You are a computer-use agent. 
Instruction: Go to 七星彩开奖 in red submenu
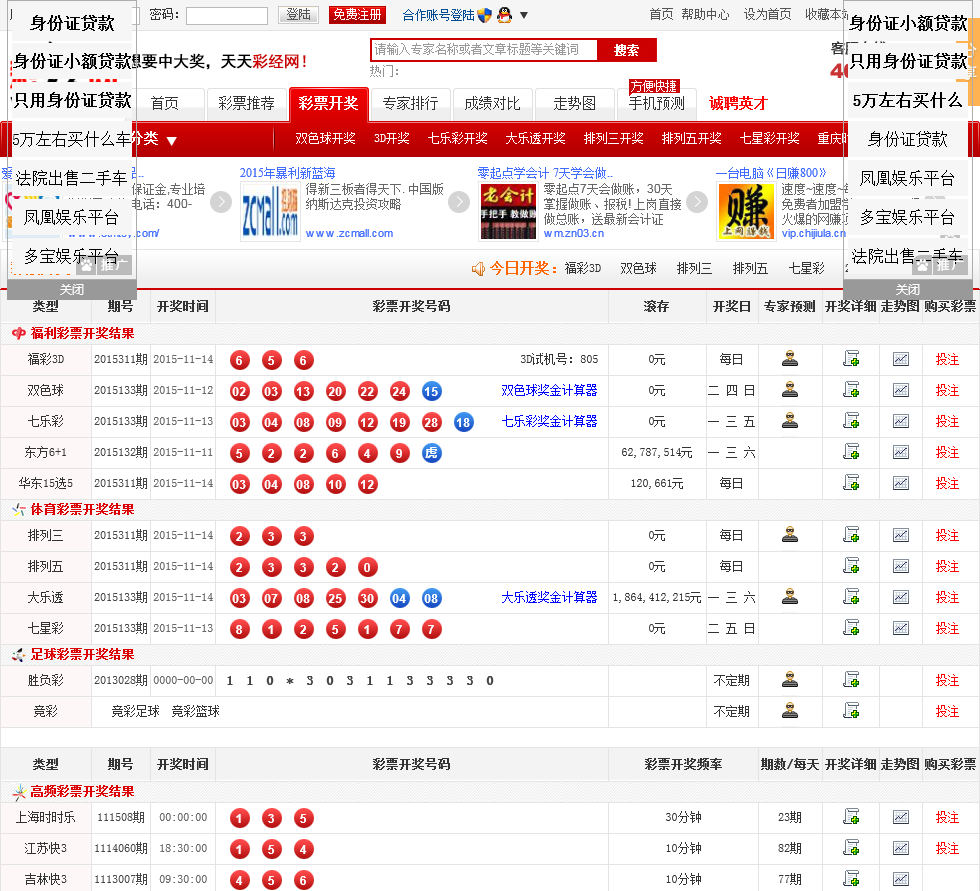coord(769,138)
